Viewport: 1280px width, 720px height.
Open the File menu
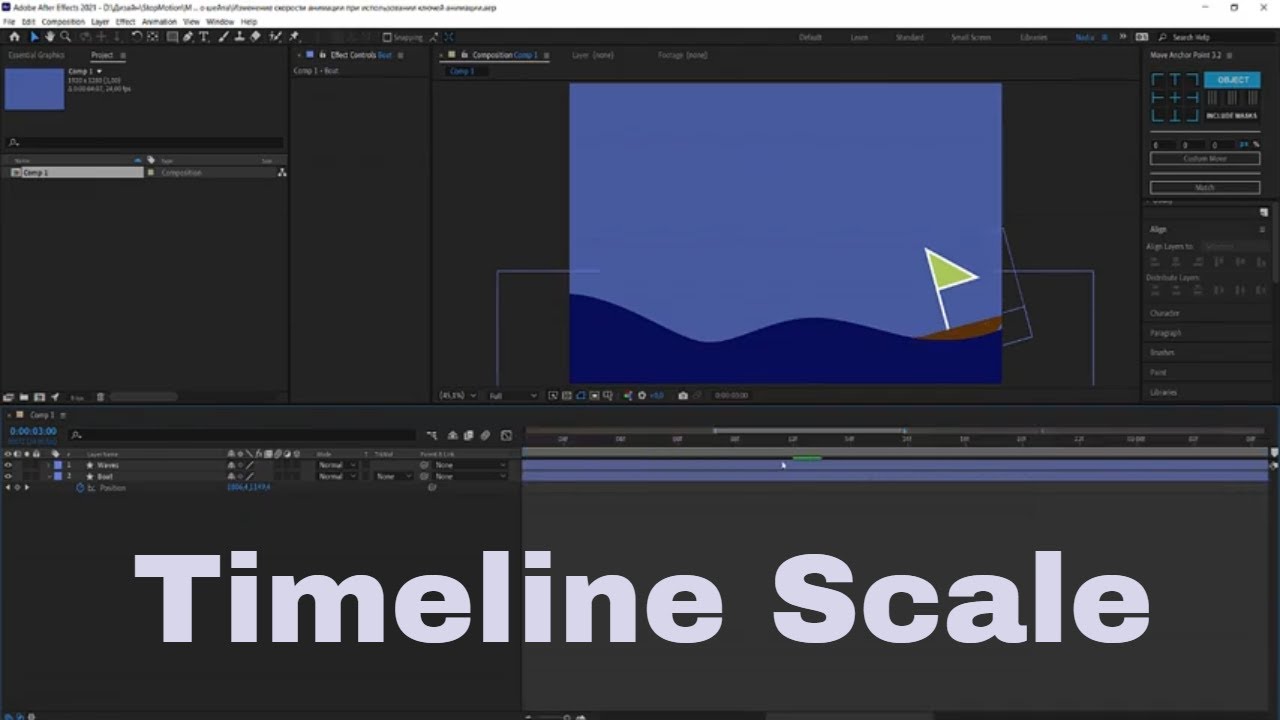(10, 21)
